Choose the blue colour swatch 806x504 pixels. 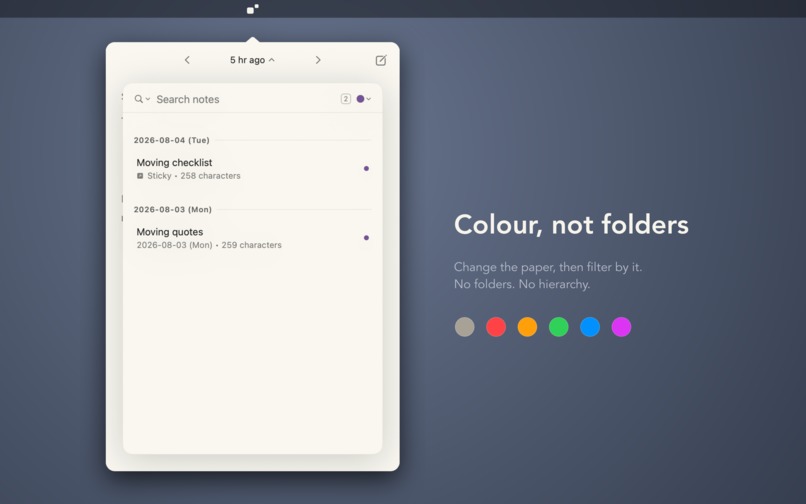[x=590, y=327]
